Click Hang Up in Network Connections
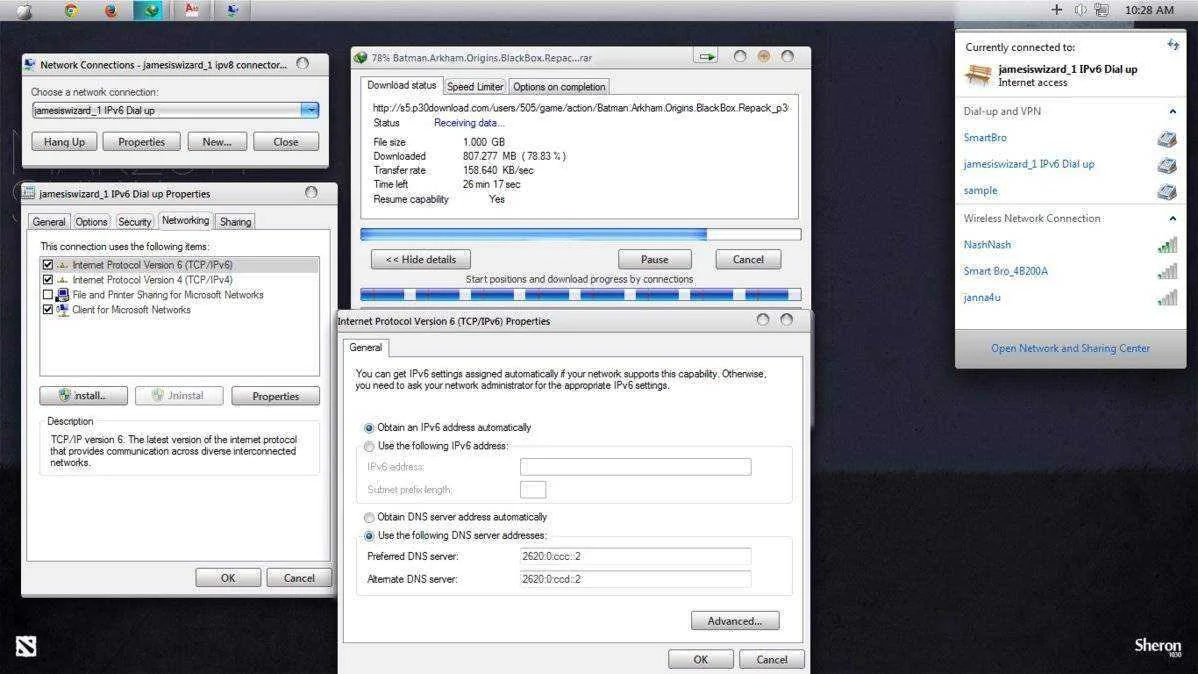The image size is (1198, 674). tap(64, 141)
